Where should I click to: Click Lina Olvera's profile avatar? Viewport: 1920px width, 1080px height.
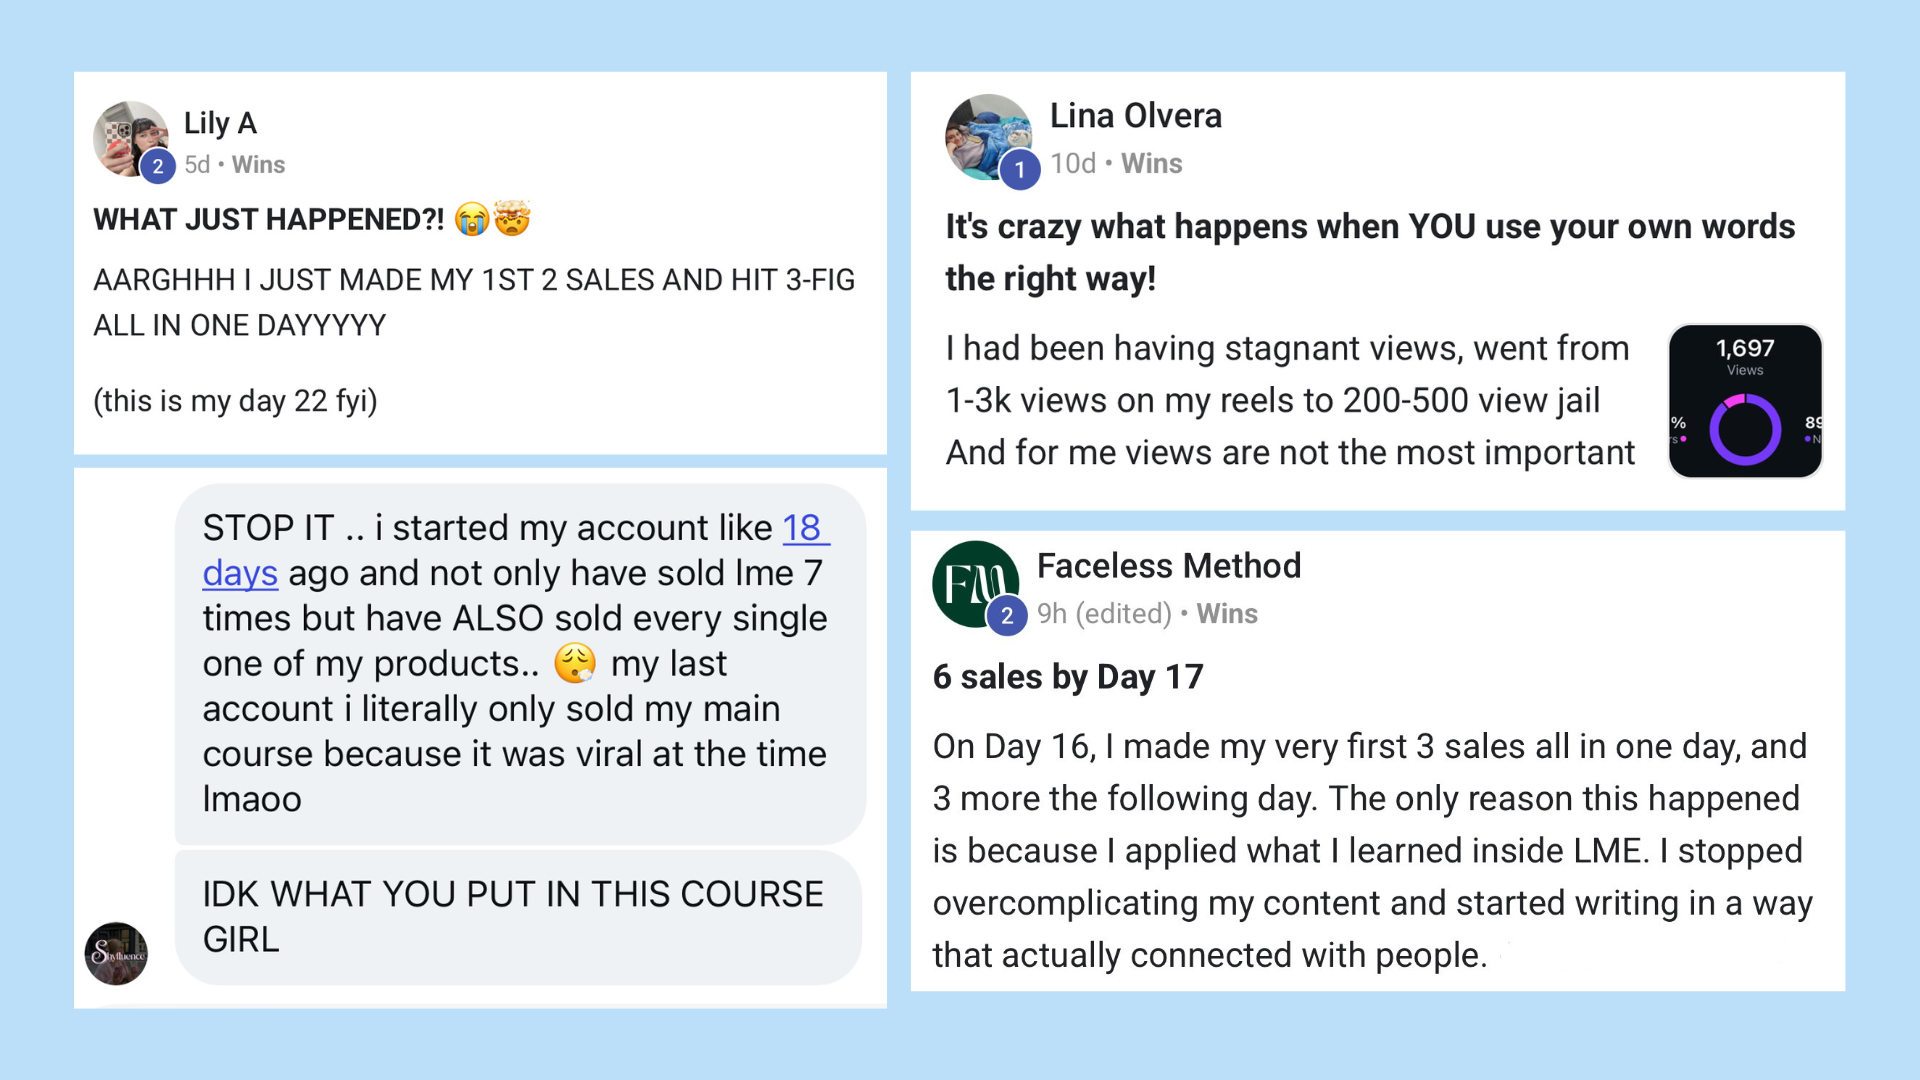(986, 135)
